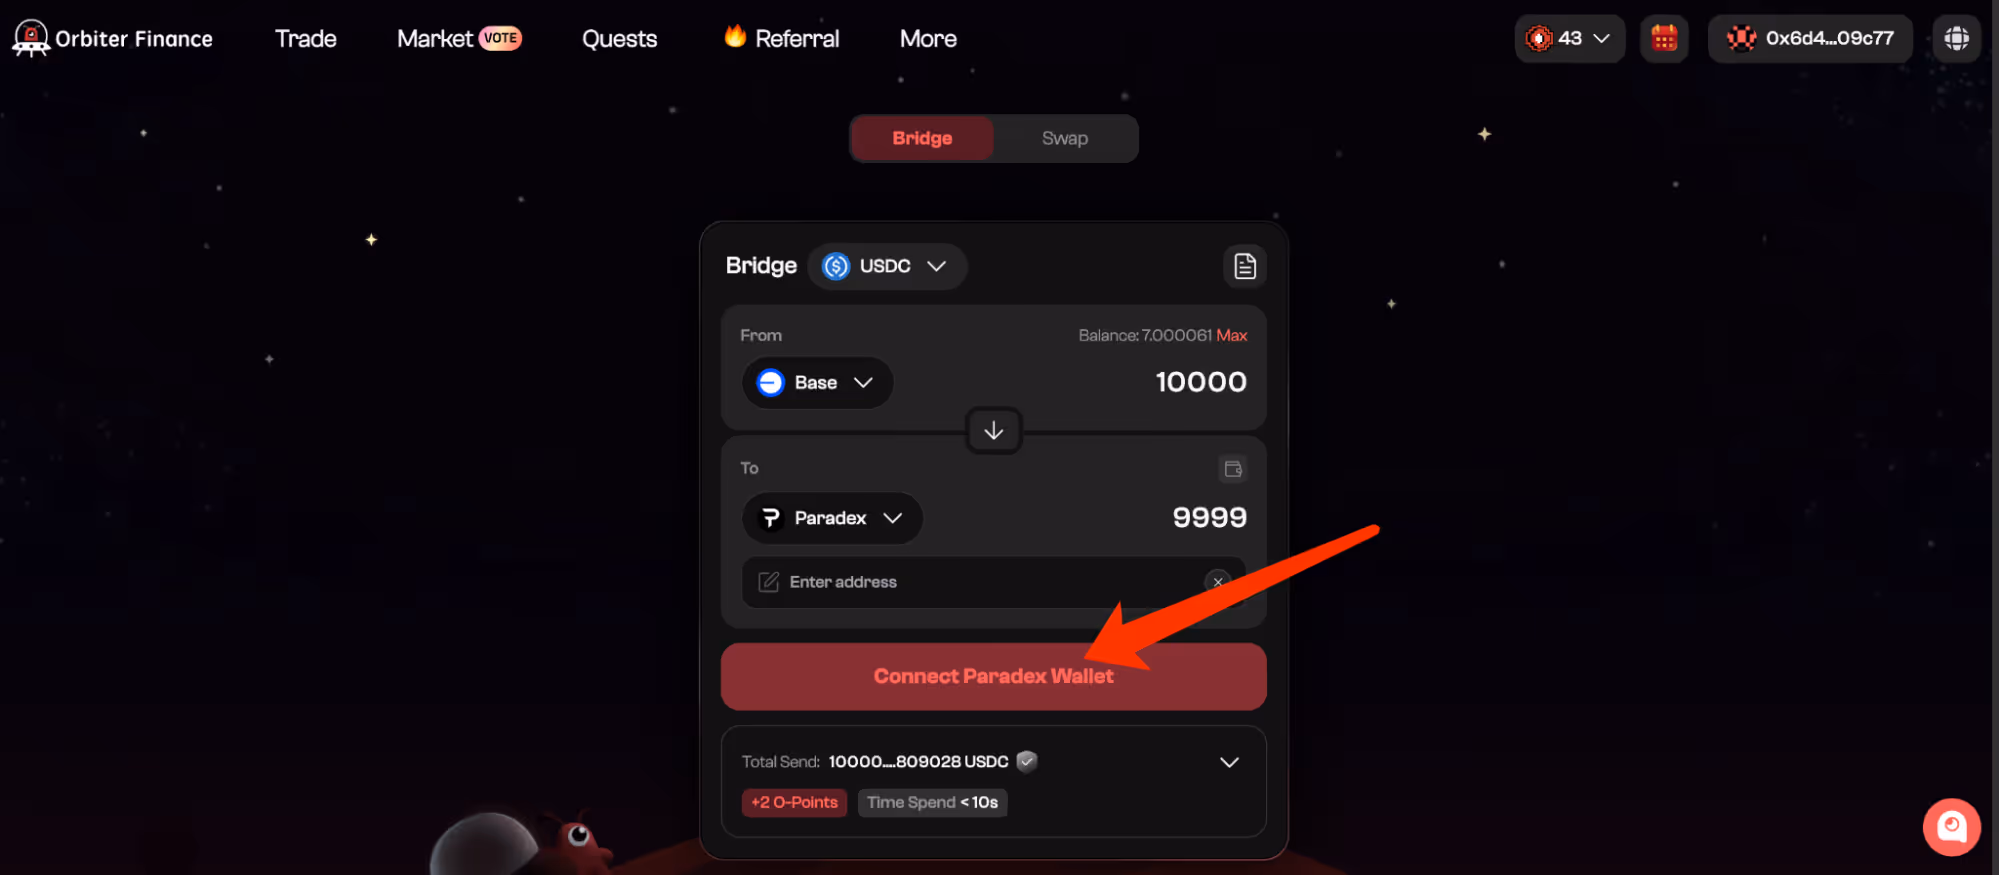Click the Connect Paradex Wallet button

tap(993, 676)
